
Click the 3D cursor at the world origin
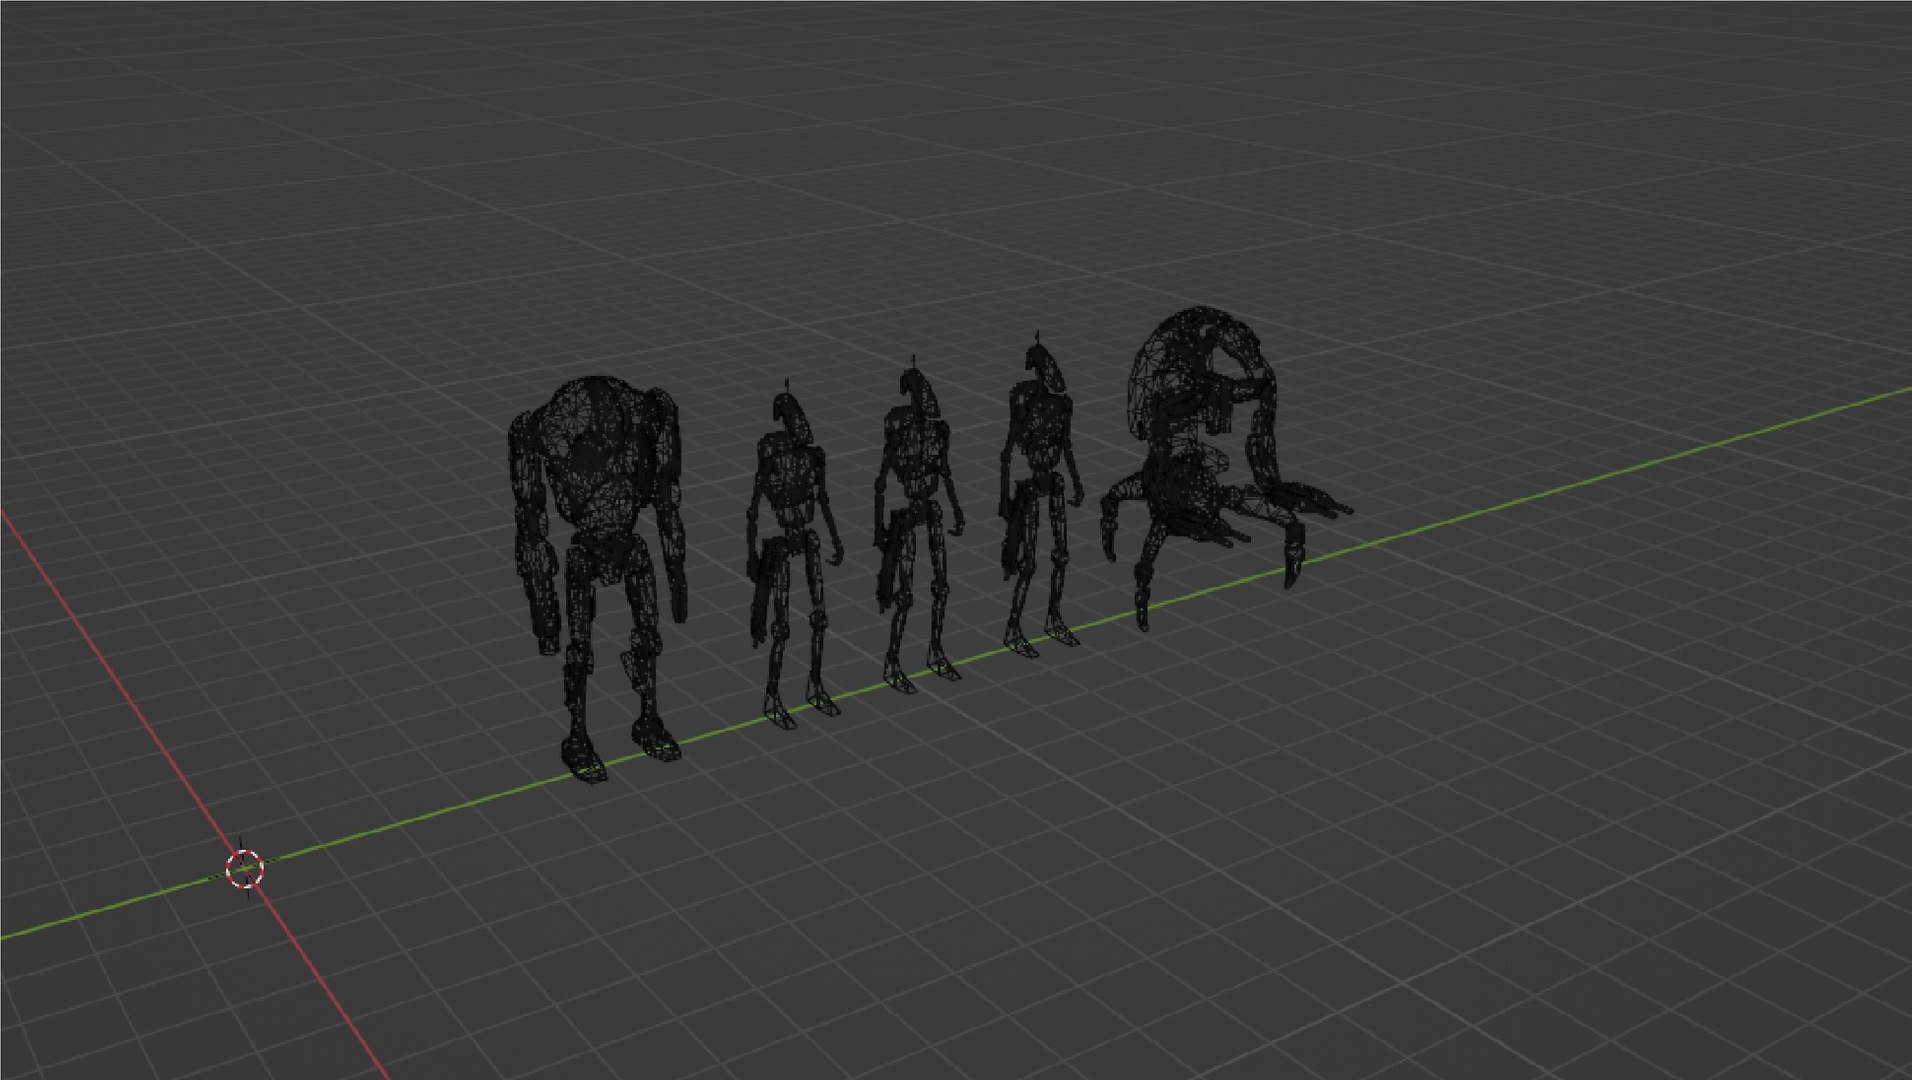tap(245, 869)
